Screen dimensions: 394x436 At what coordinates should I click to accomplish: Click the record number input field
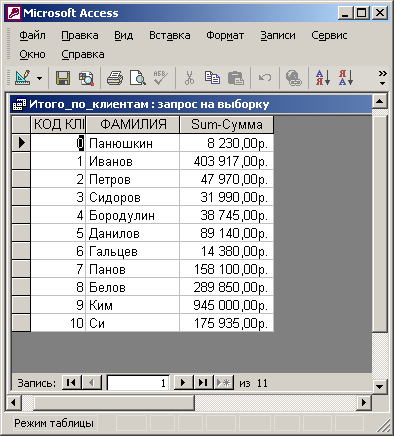click(x=138, y=383)
